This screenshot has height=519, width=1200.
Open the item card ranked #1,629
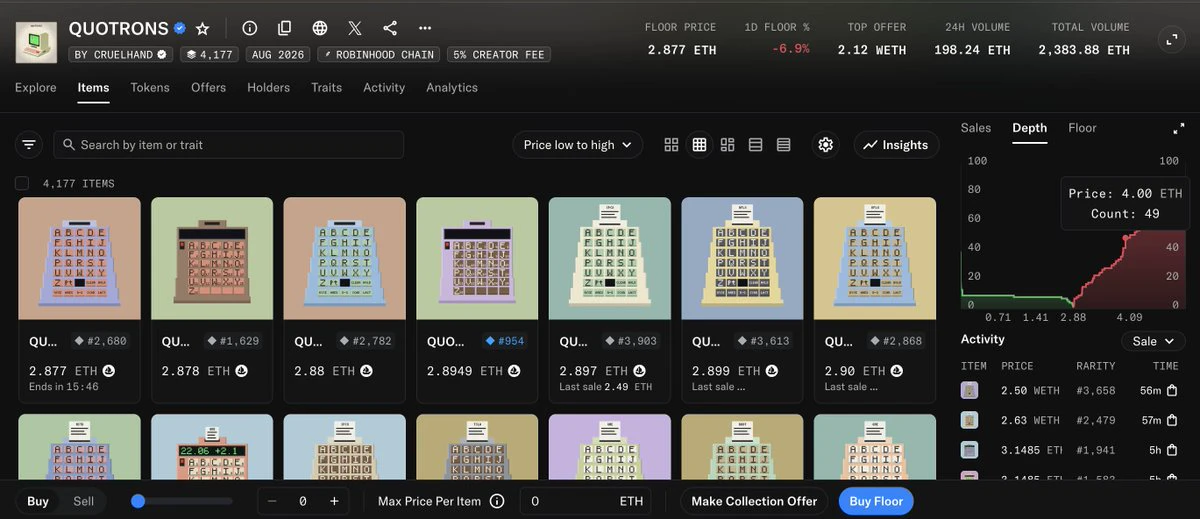[x=212, y=299]
